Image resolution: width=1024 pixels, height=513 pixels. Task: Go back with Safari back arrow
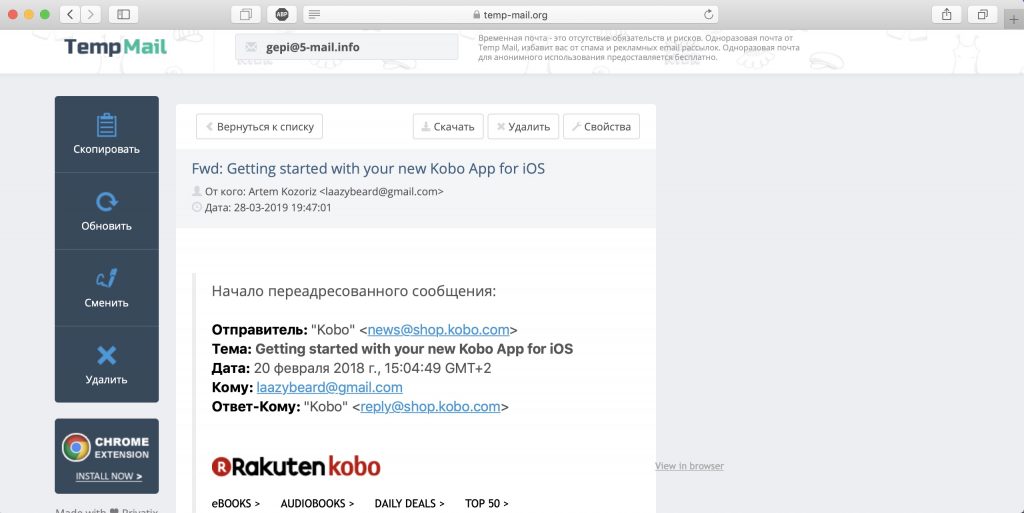(71, 14)
